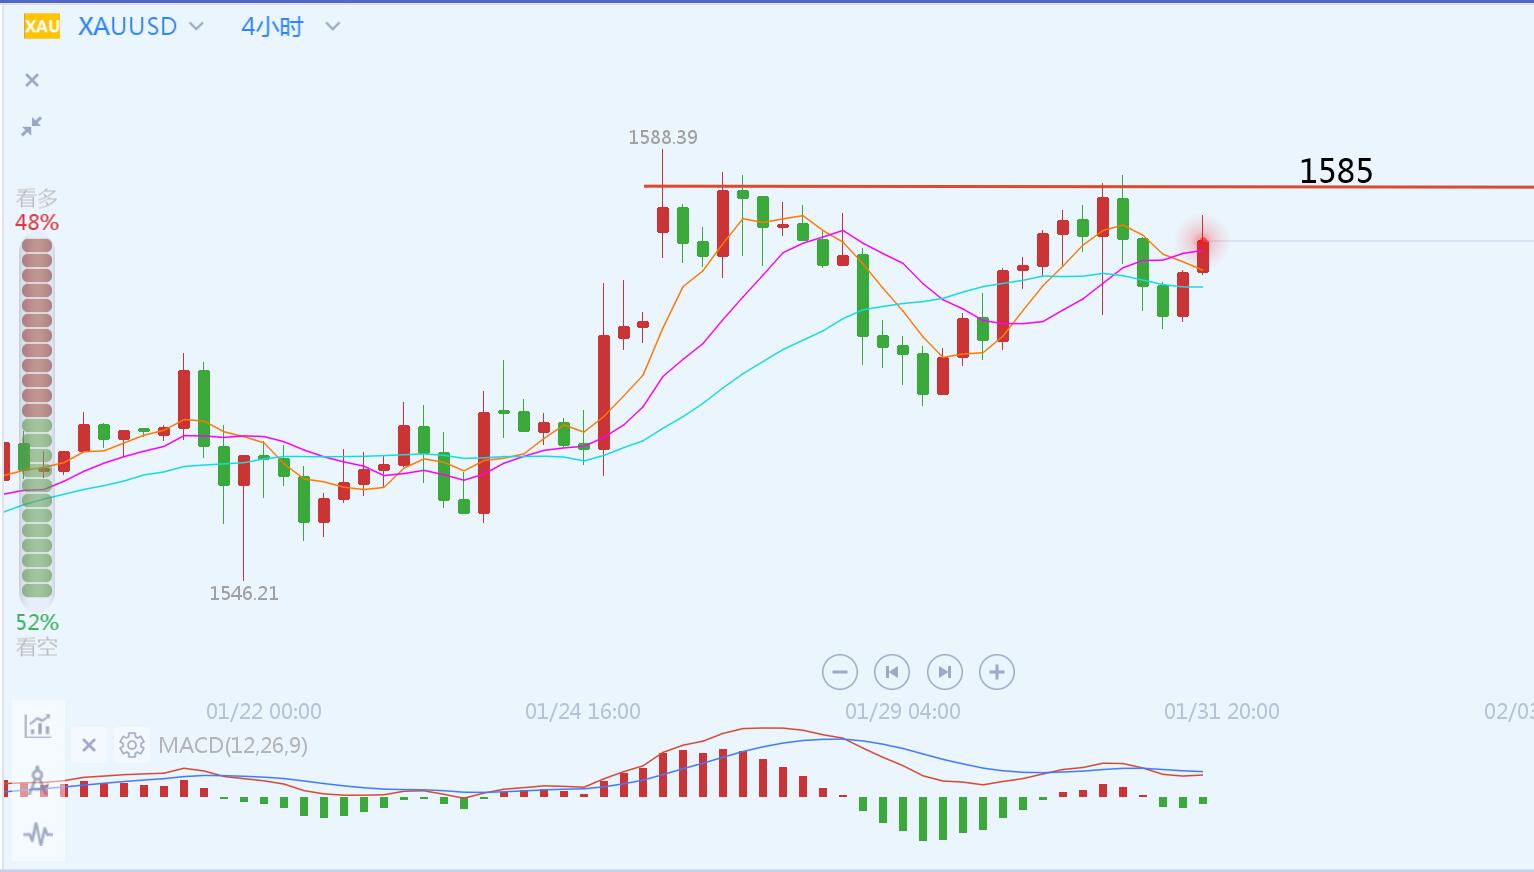Click the 4小时 timeframe label

(x=272, y=27)
